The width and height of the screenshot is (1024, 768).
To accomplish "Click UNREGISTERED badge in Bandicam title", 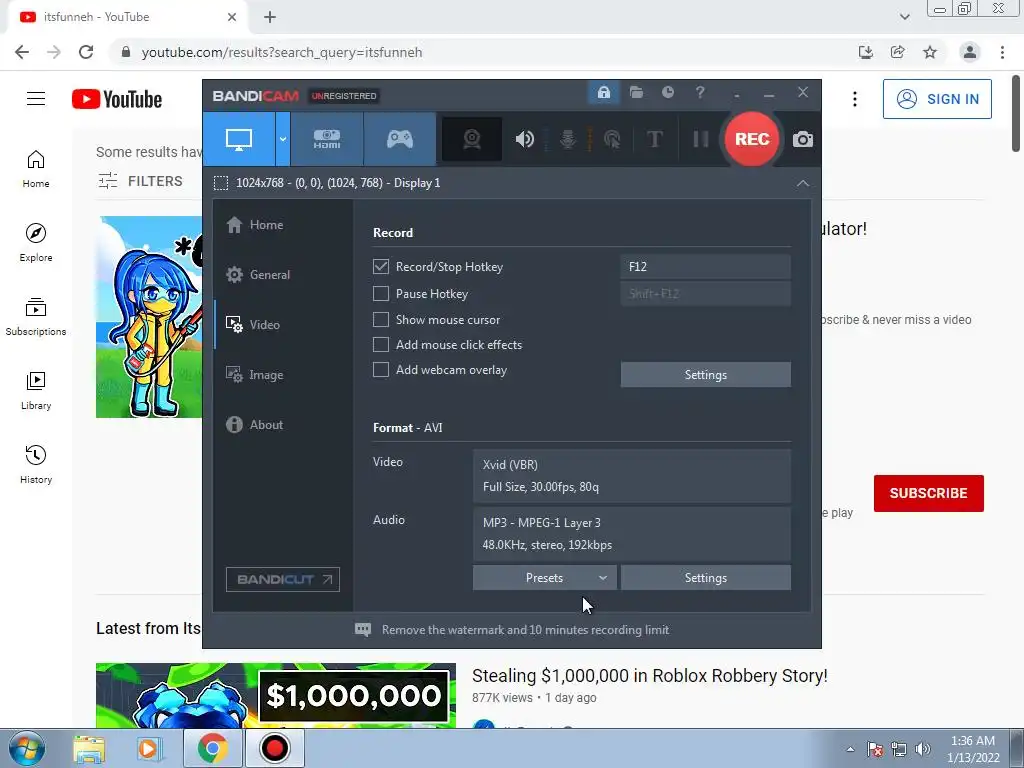I will coord(344,96).
